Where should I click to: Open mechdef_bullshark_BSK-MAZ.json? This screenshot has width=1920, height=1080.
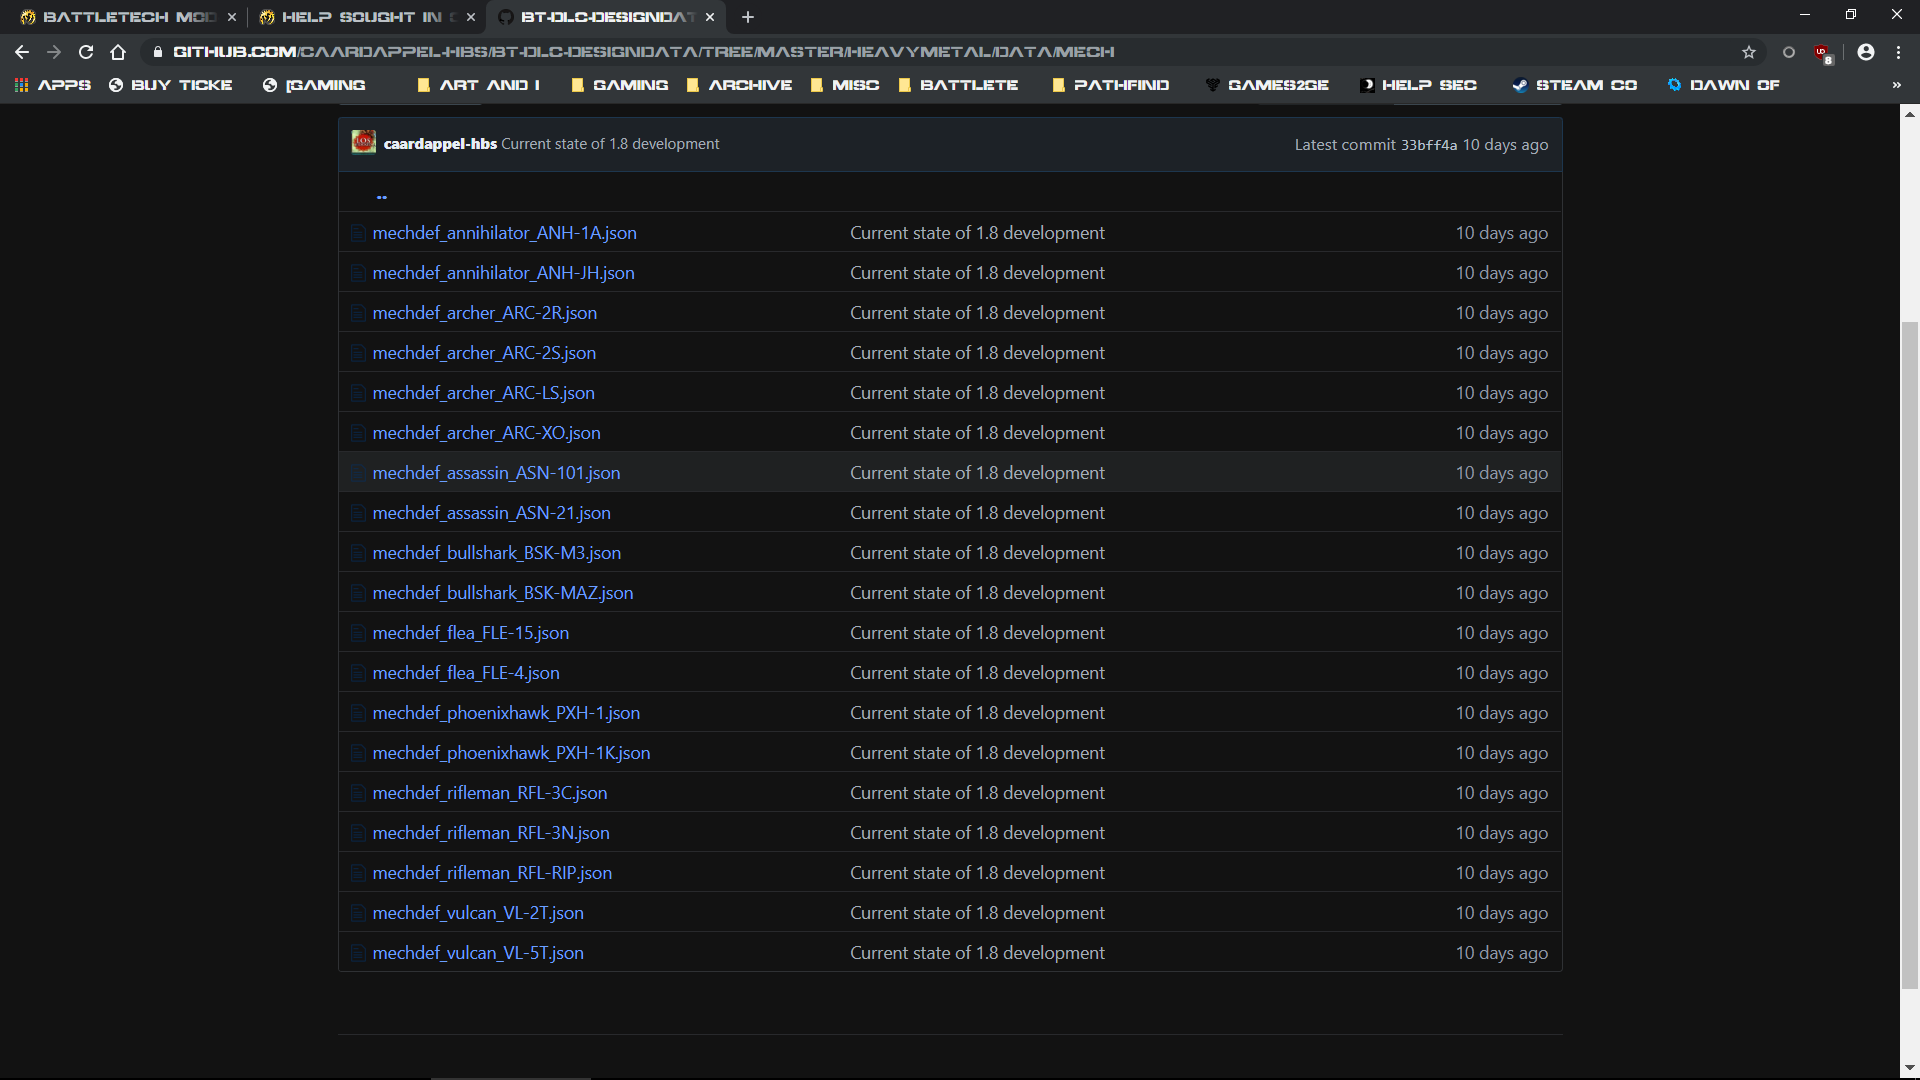click(x=503, y=593)
